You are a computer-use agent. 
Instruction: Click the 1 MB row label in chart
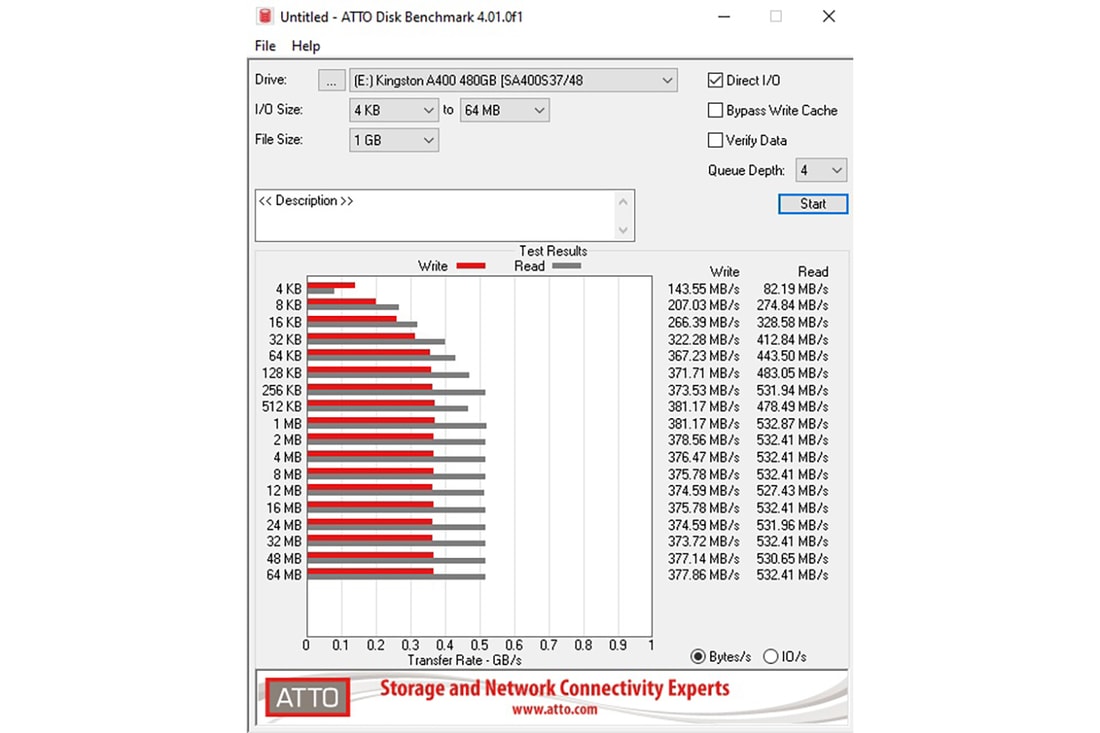[288, 424]
